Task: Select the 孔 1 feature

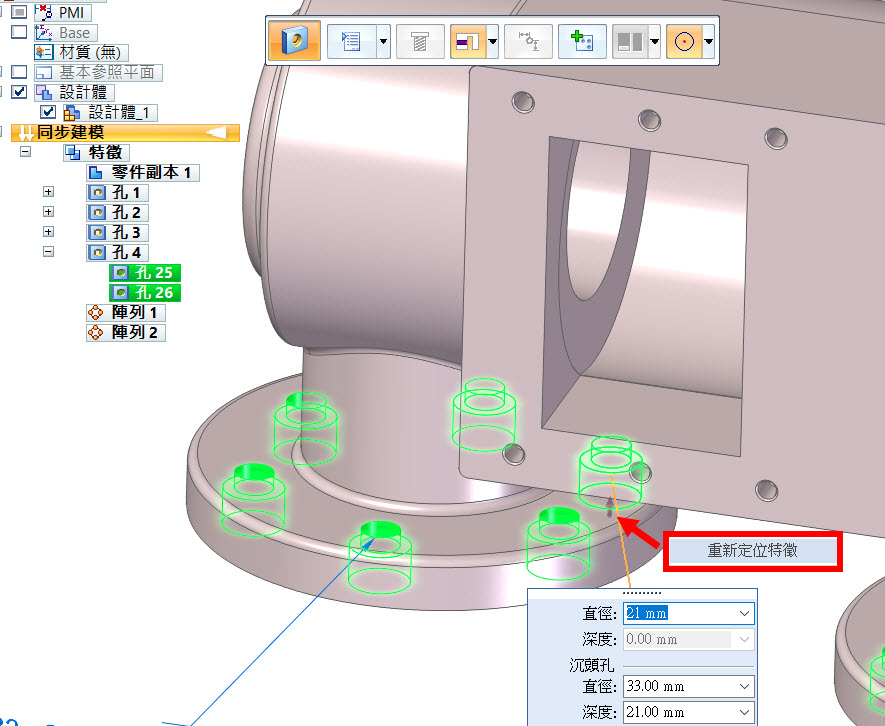Action: [117, 193]
